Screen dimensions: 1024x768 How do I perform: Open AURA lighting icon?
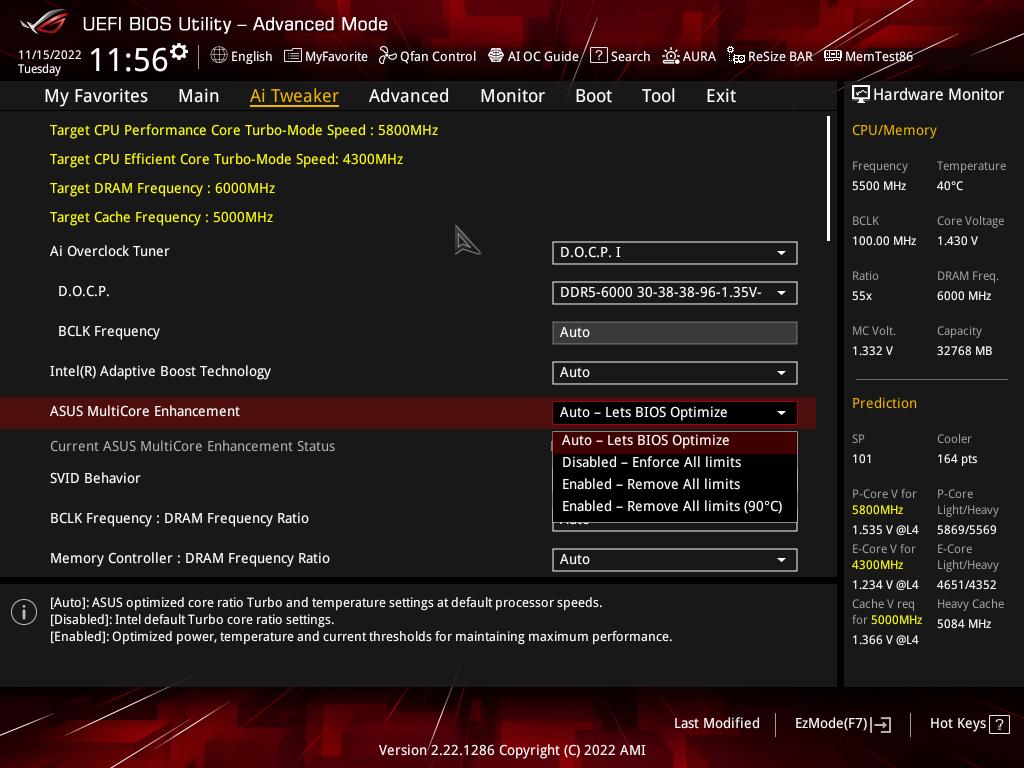(x=671, y=56)
